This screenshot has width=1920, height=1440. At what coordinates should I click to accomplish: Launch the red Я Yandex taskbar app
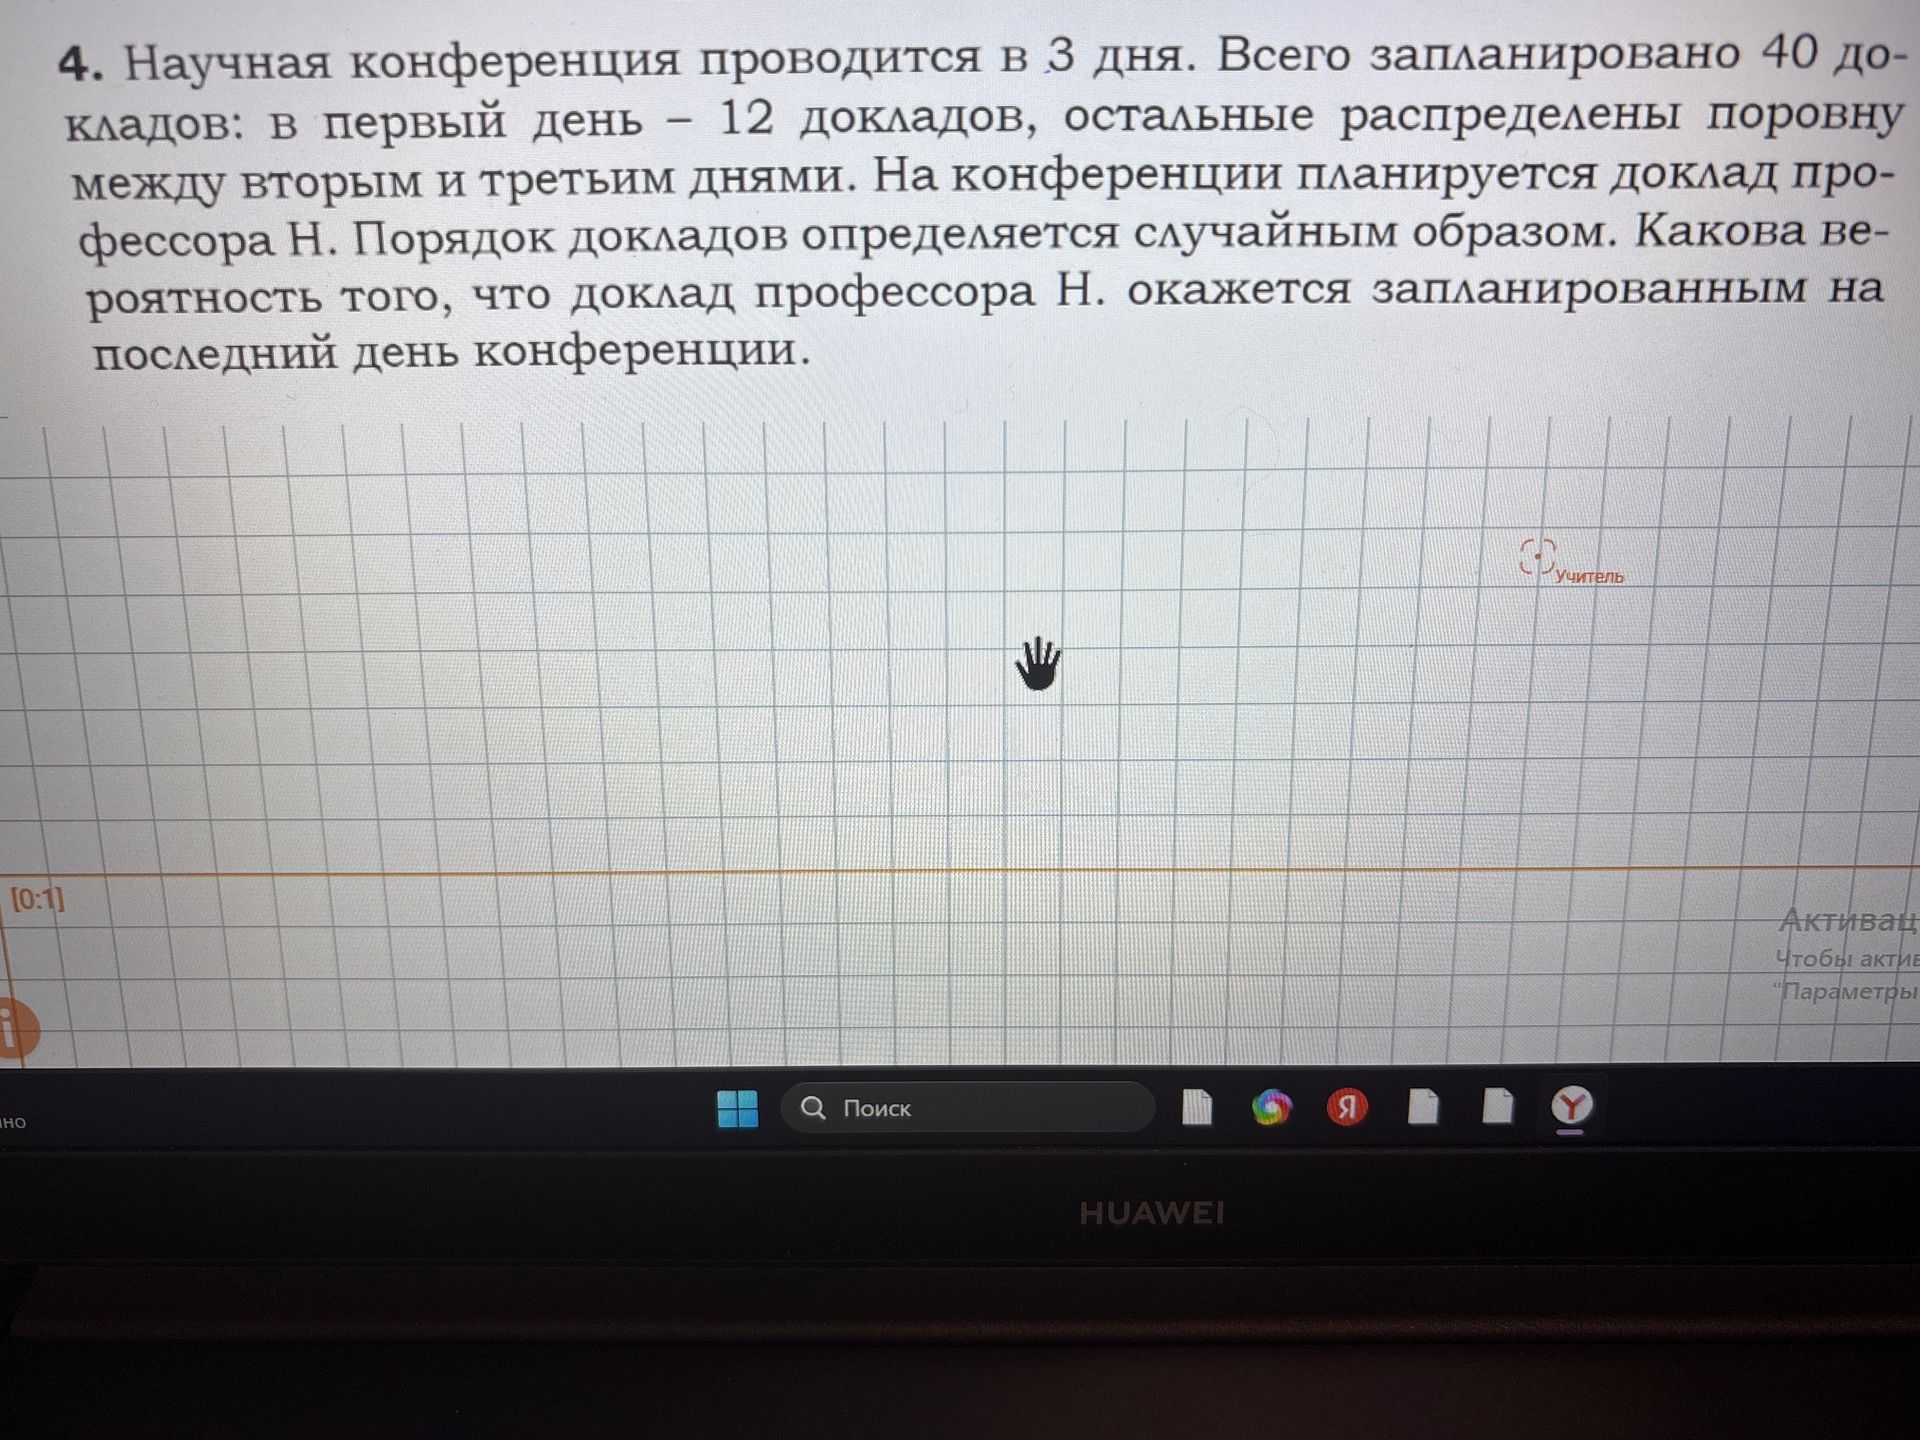coord(1347,1107)
